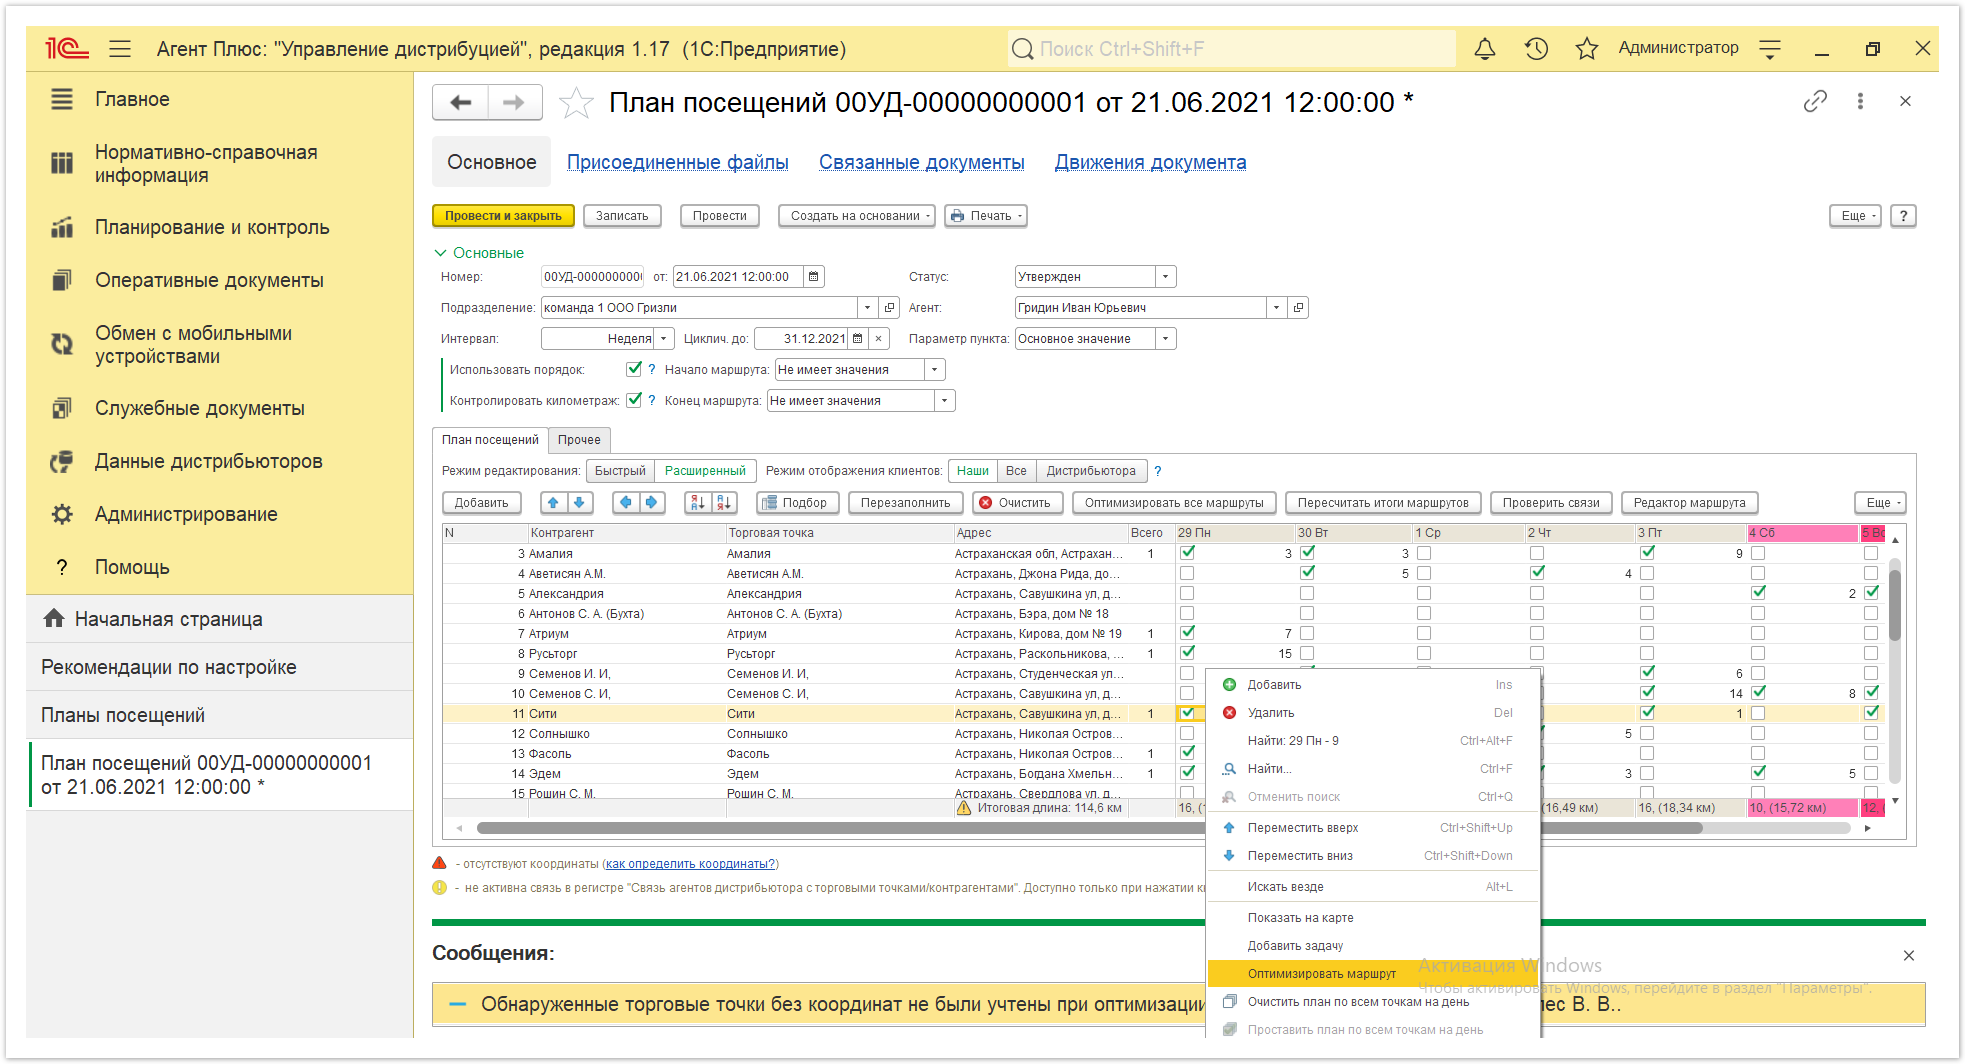Add the document to favorites using the star

576,103
